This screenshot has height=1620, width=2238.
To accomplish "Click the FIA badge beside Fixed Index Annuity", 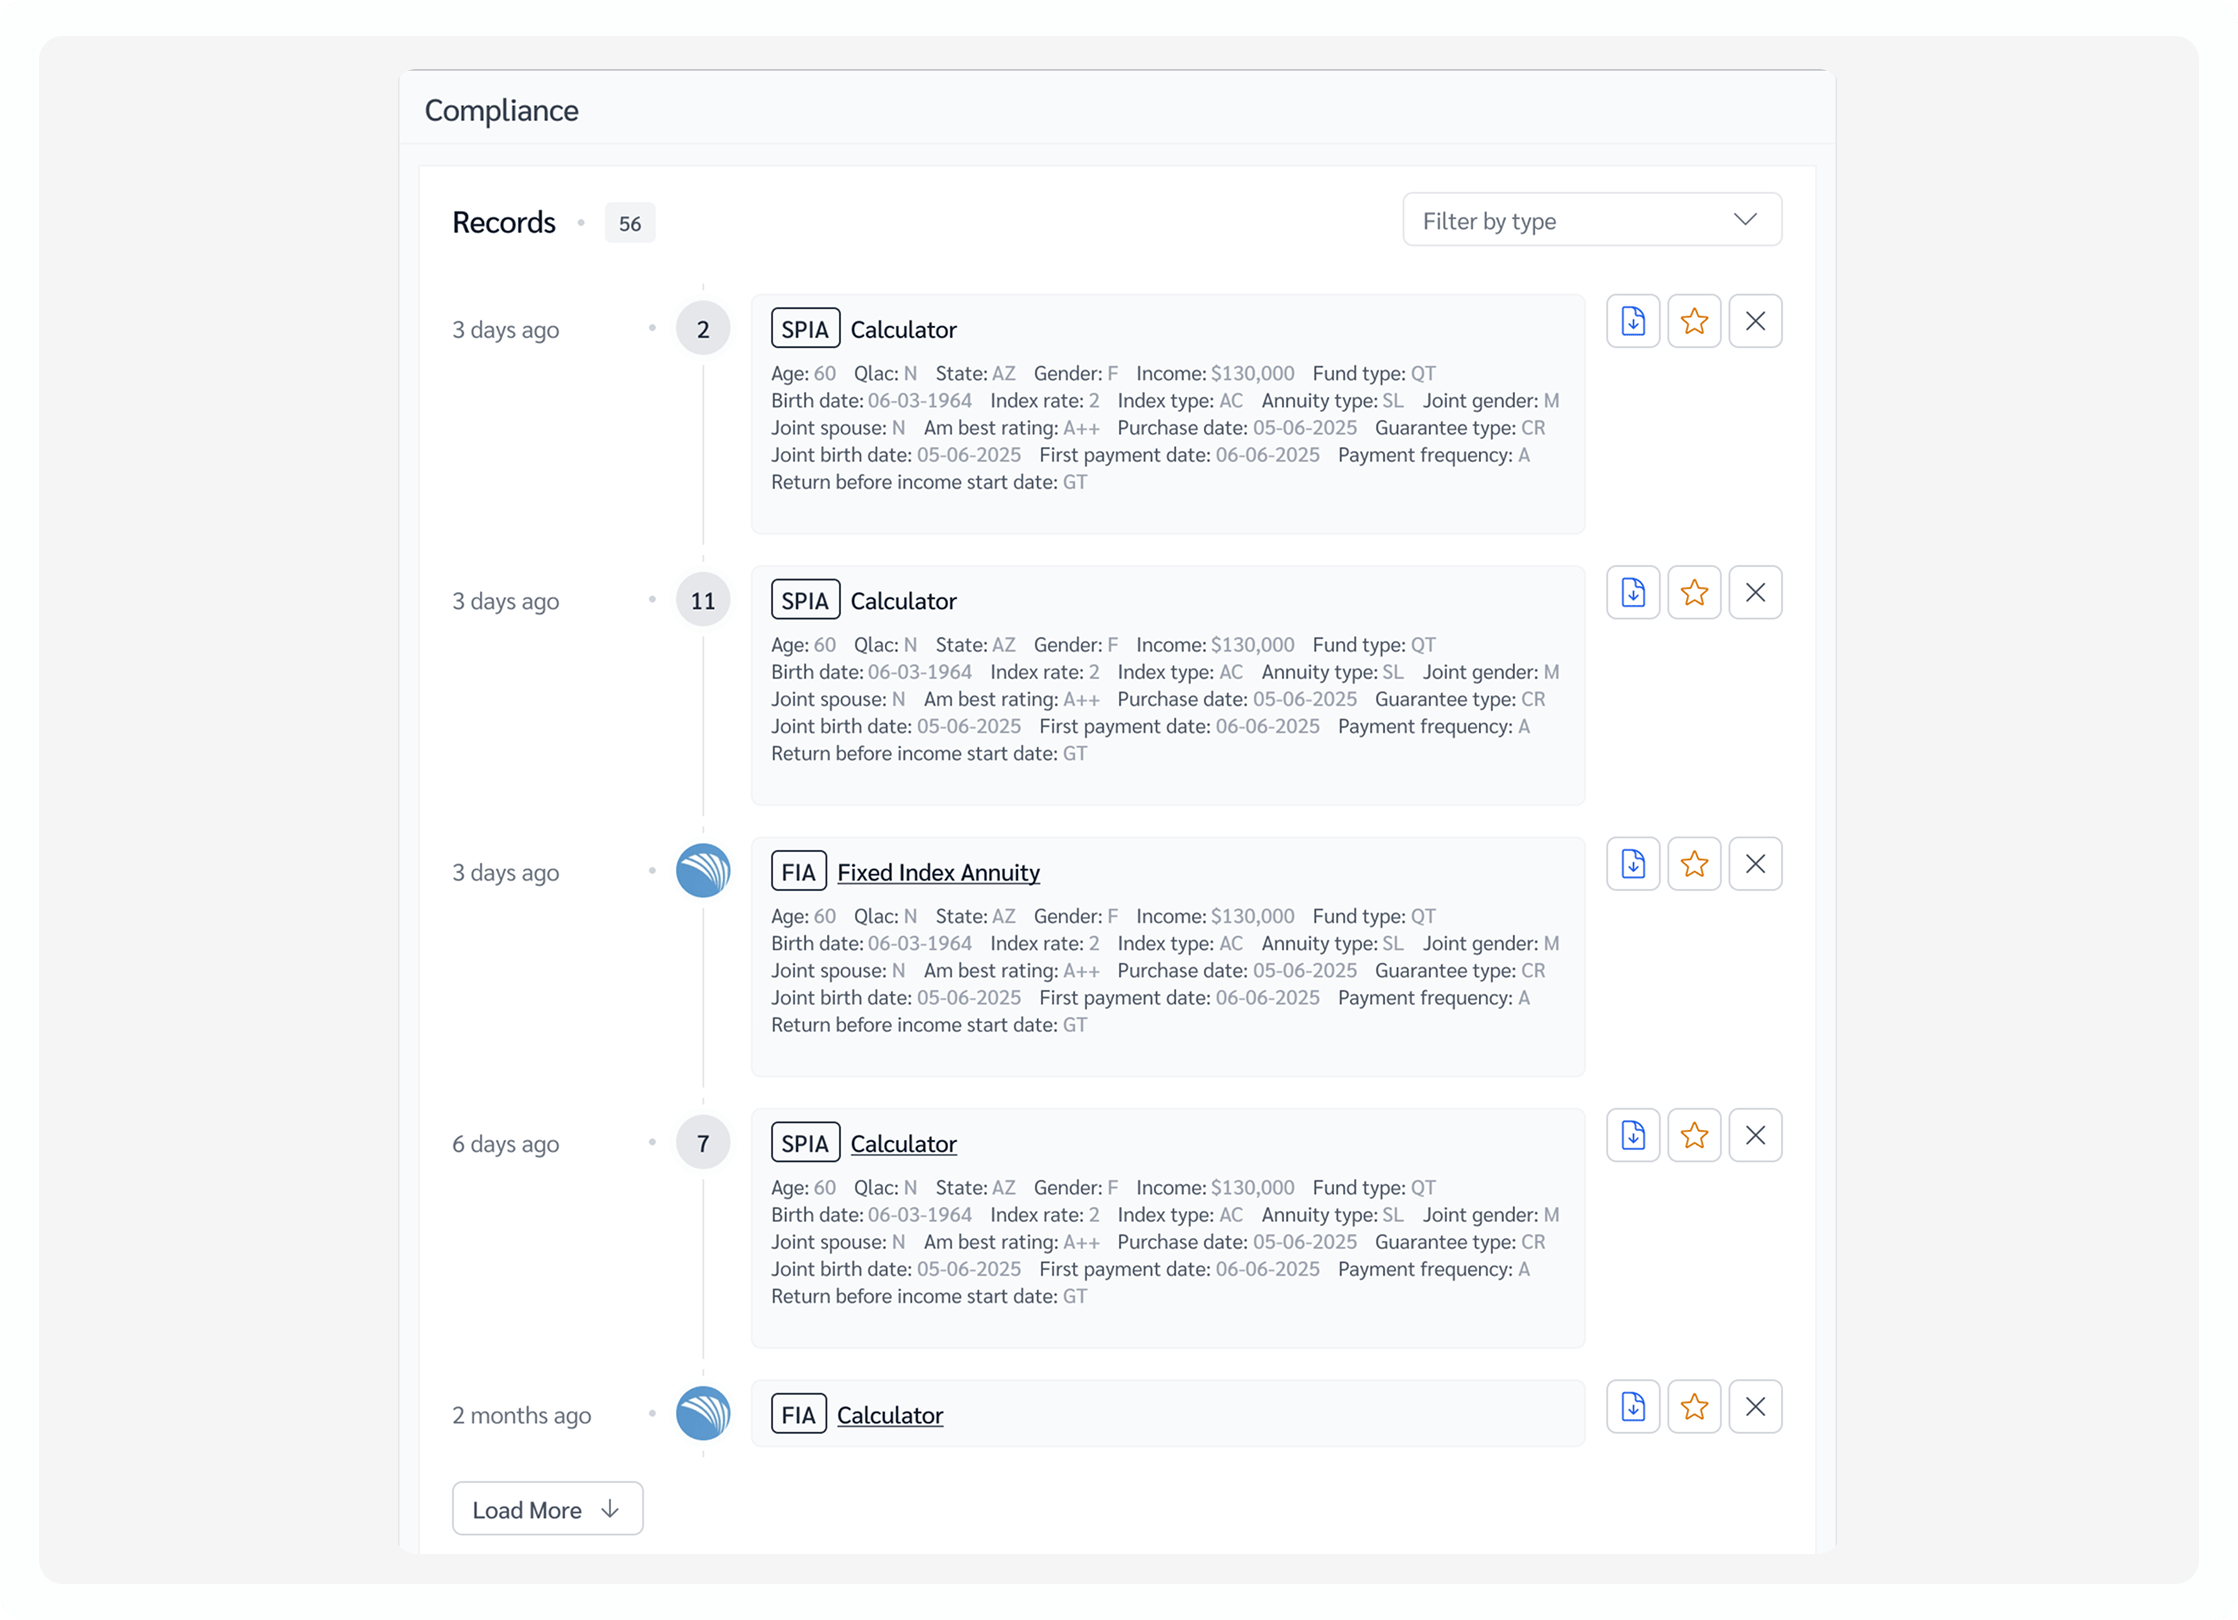I will (x=798, y=871).
